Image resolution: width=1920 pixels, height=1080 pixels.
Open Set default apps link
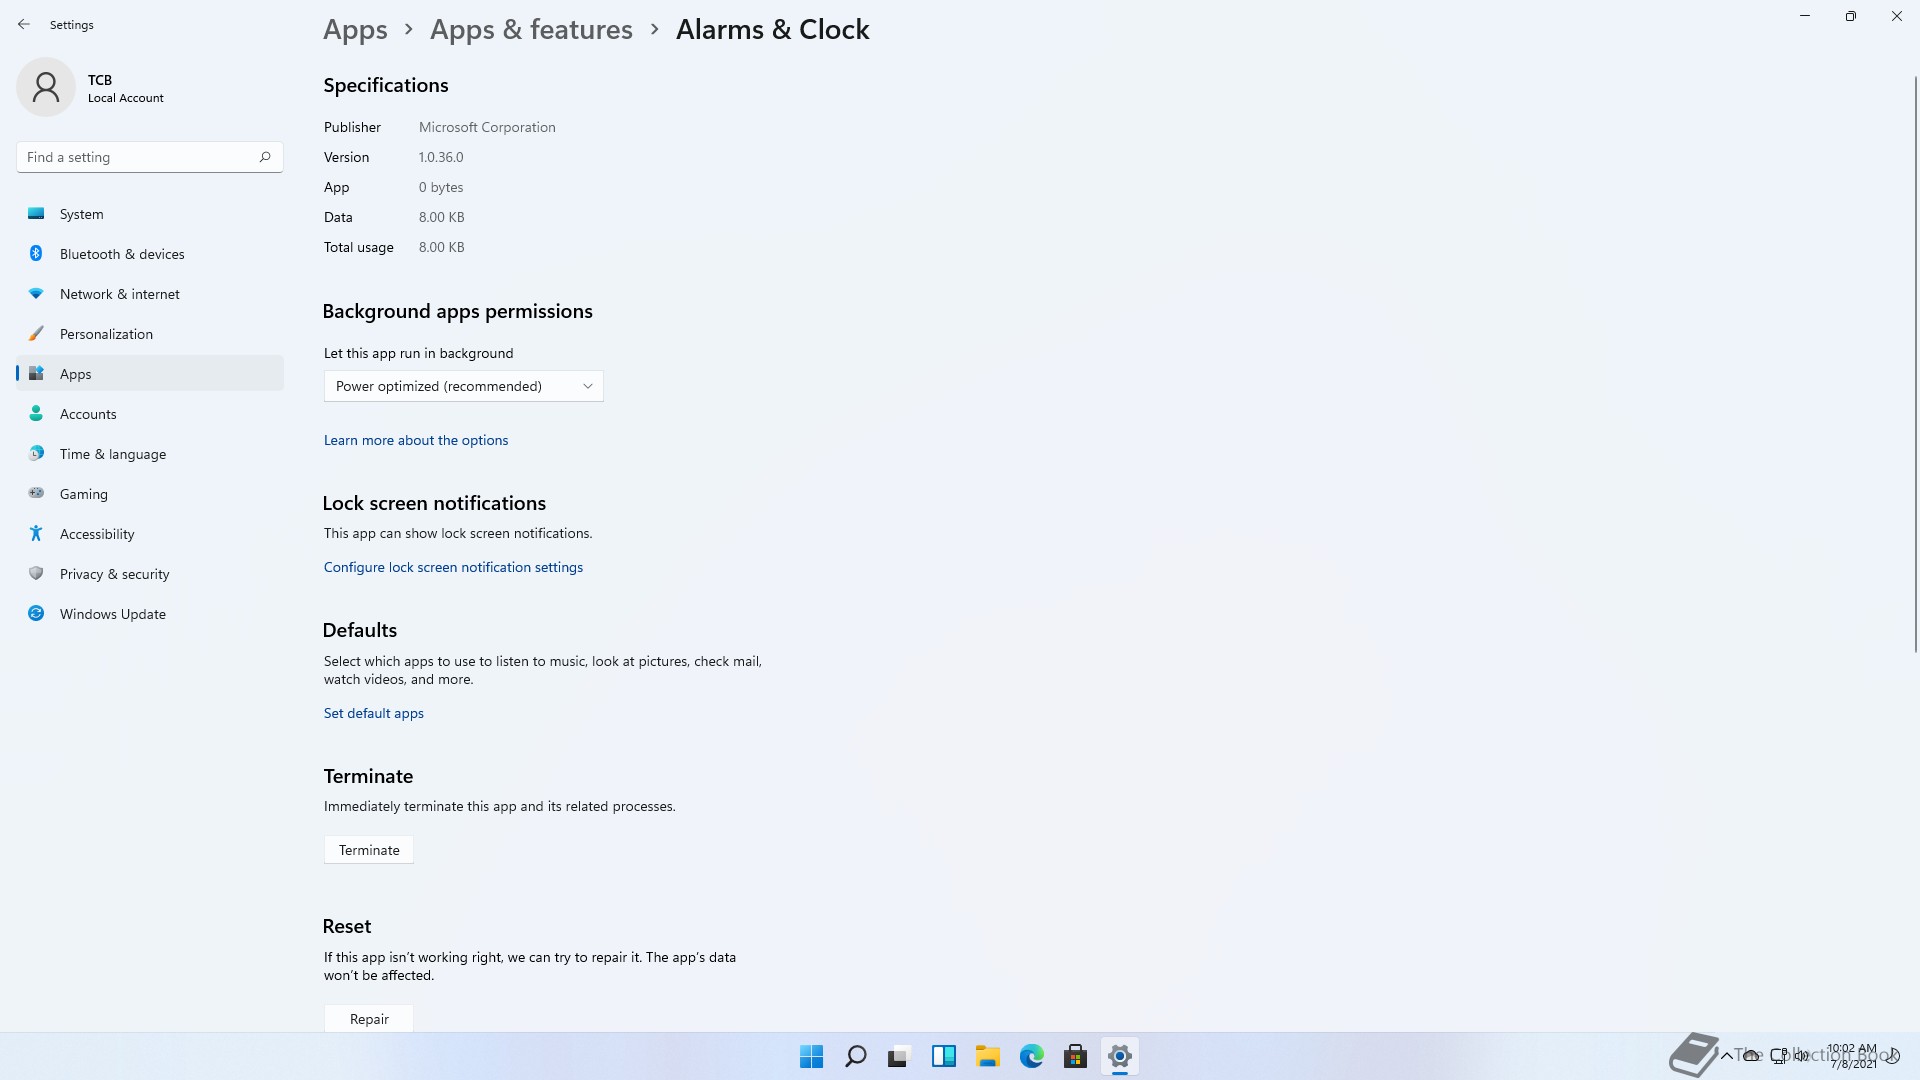point(374,713)
